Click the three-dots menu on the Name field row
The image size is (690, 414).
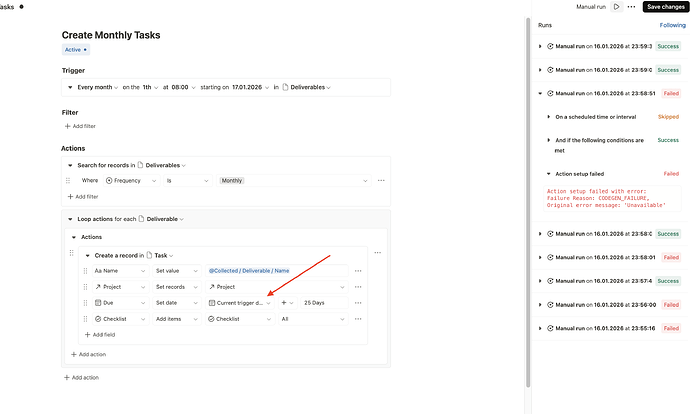pyautogui.click(x=358, y=271)
